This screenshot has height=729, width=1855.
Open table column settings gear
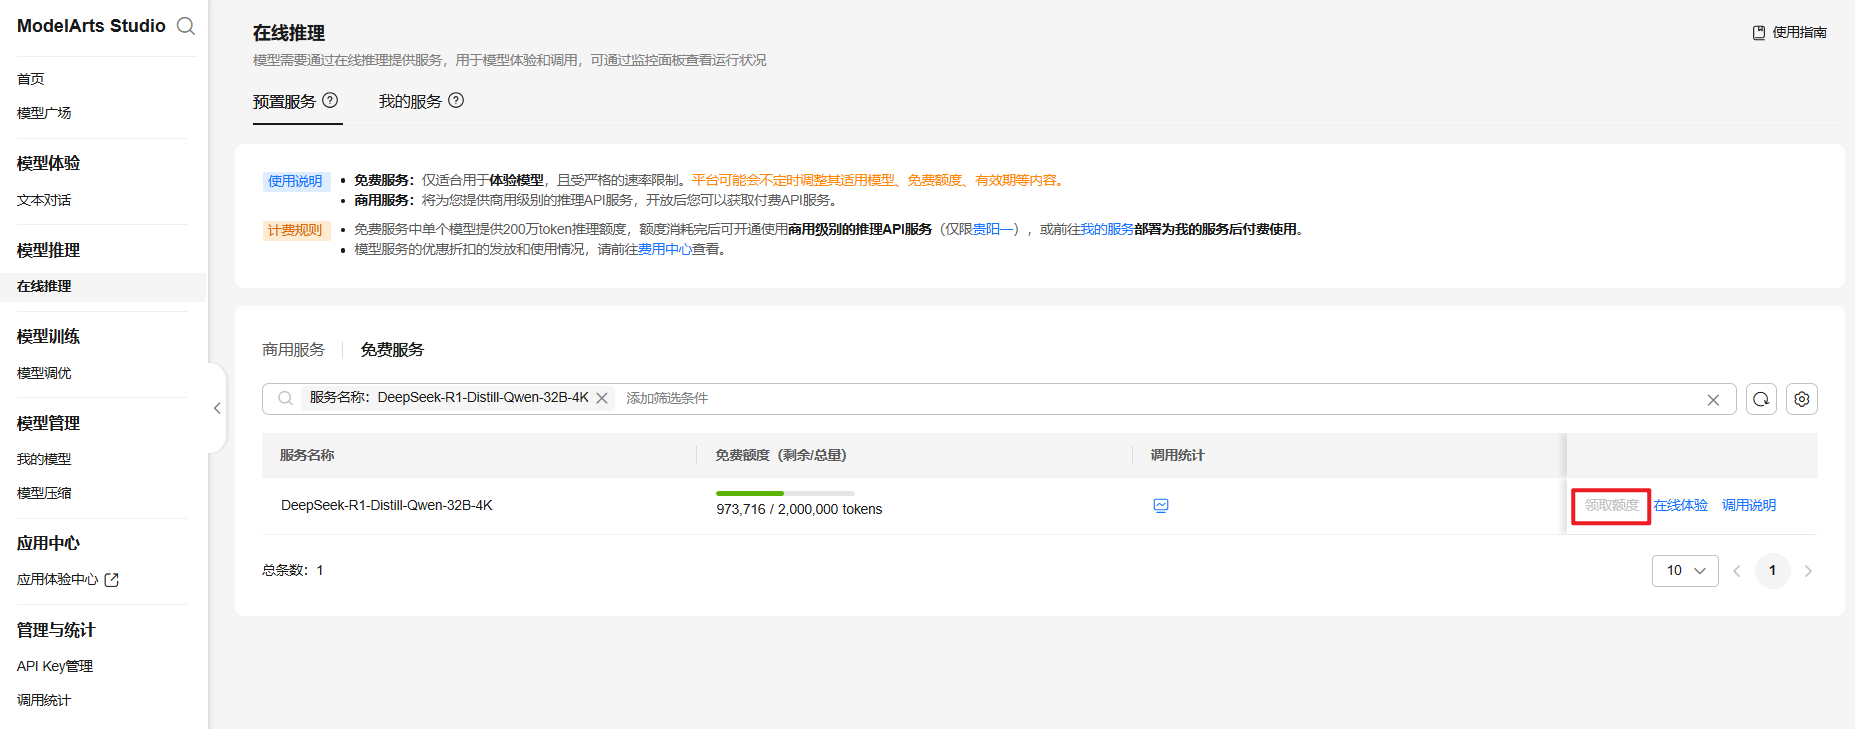click(x=1802, y=399)
